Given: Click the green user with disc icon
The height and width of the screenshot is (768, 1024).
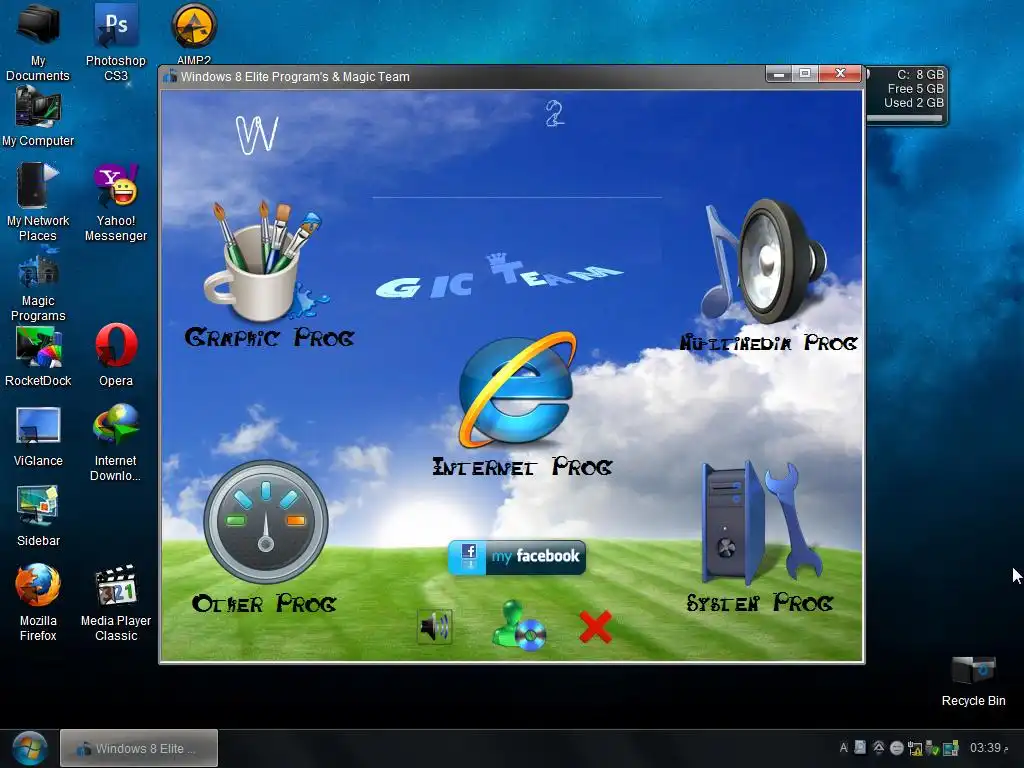Looking at the screenshot, I should click(x=519, y=626).
